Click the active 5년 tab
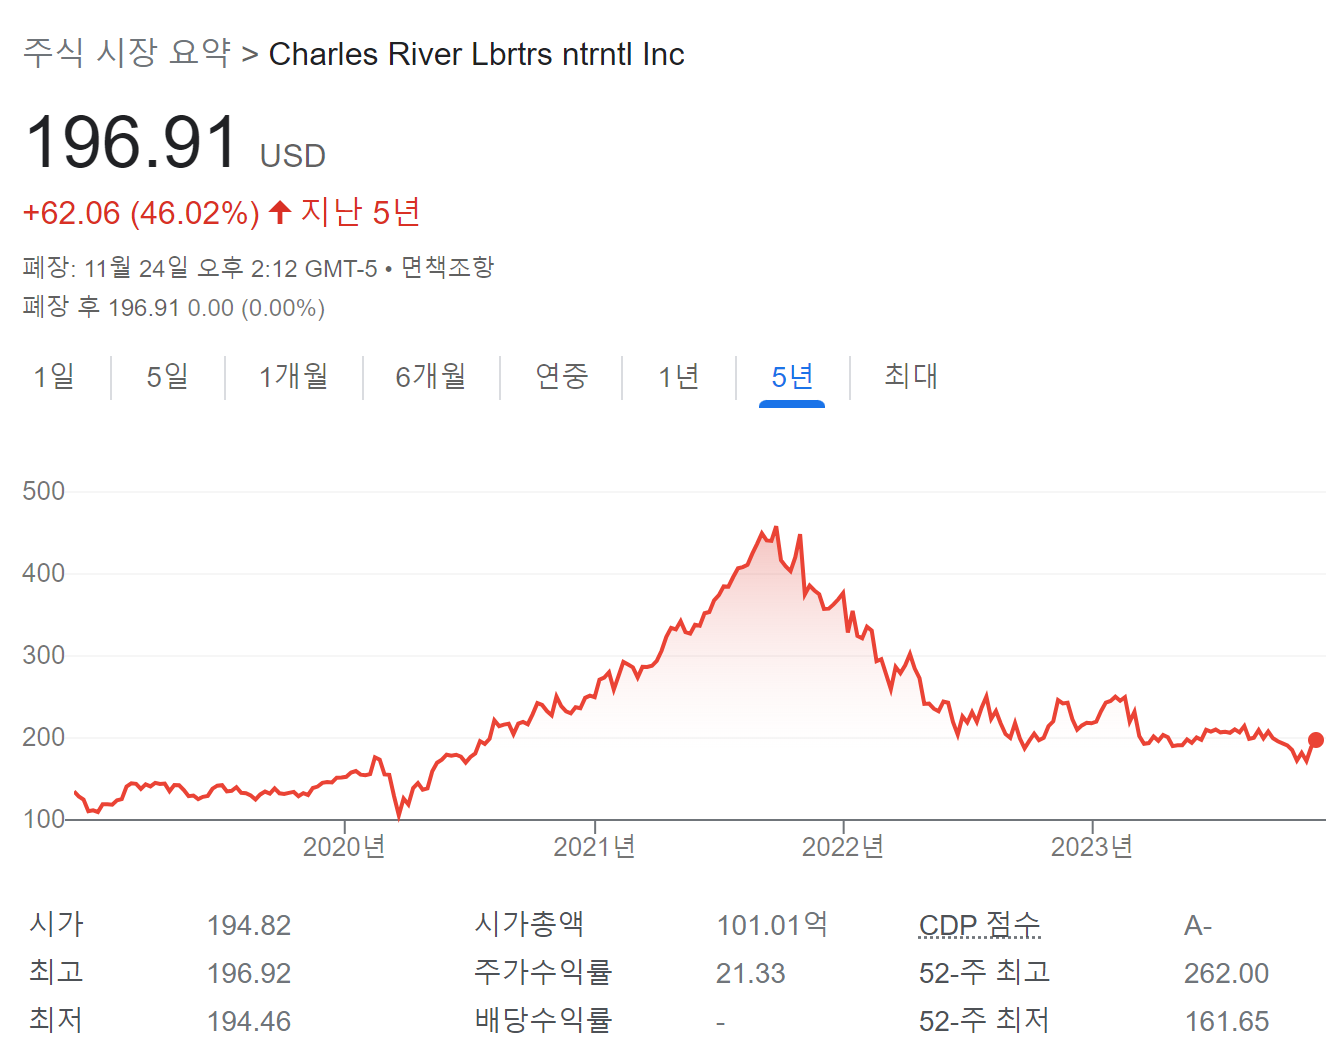Viewport: 1344px width, 1047px height. pos(792,376)
